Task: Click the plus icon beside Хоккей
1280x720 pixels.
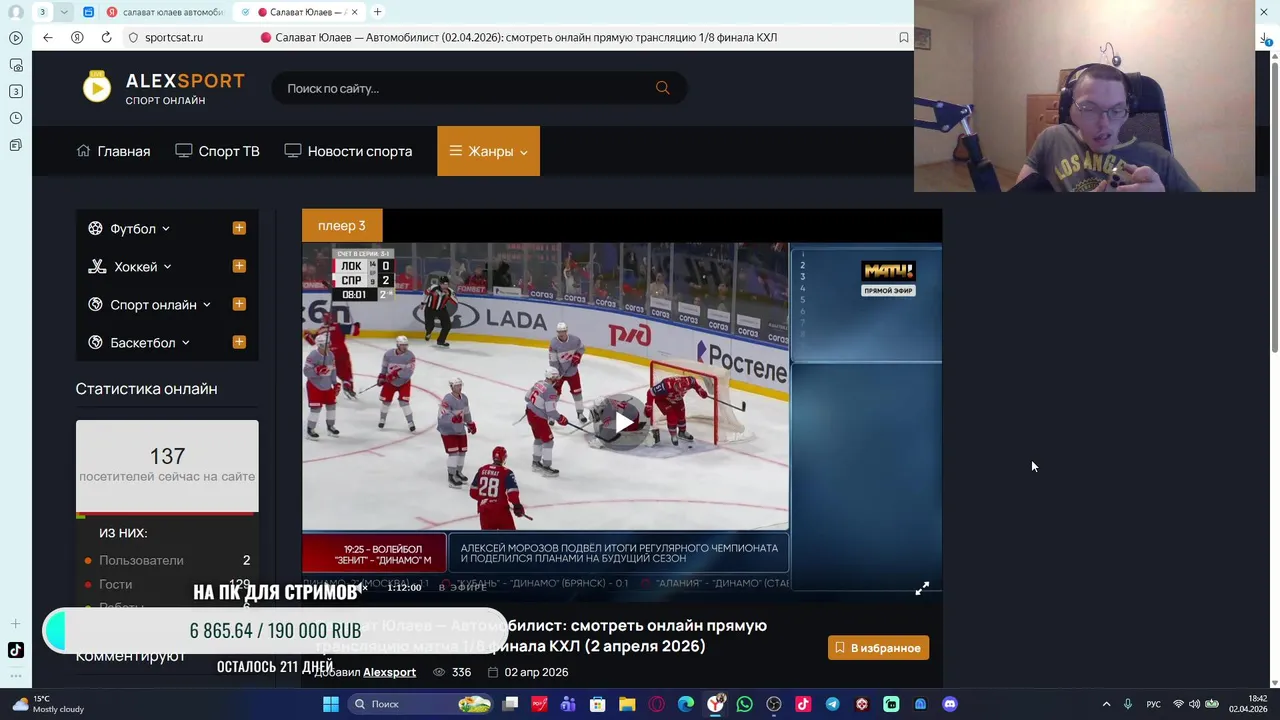Action: pos(239,266)
